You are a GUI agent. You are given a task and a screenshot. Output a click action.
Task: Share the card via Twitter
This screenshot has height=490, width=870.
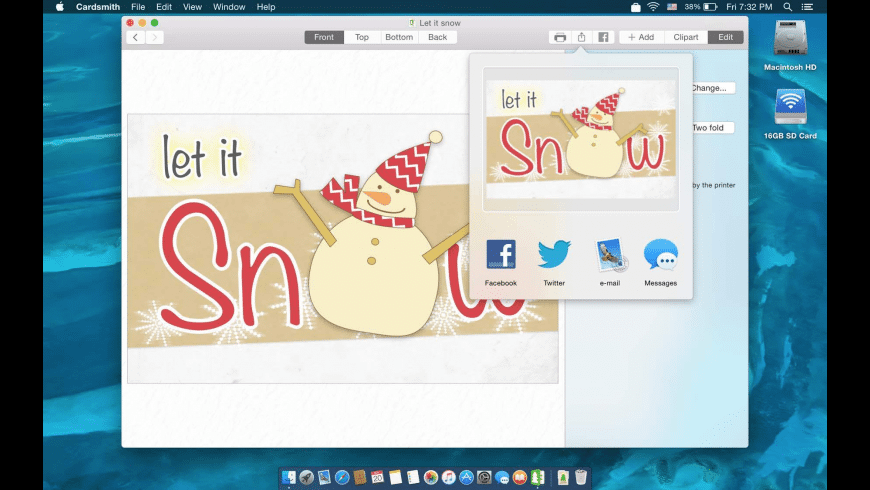pyautogui.click(x=554, y=262)
